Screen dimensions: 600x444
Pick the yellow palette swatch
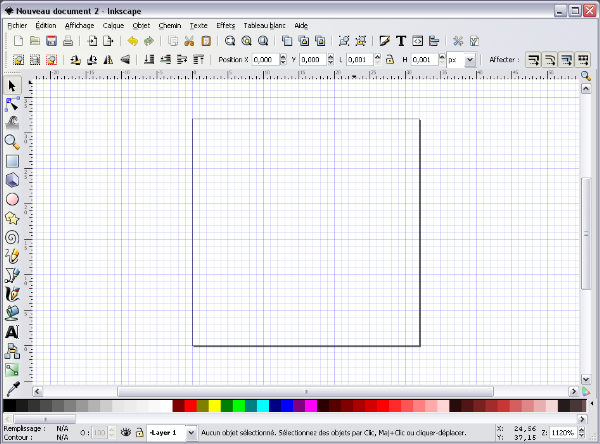pos(215,406)
